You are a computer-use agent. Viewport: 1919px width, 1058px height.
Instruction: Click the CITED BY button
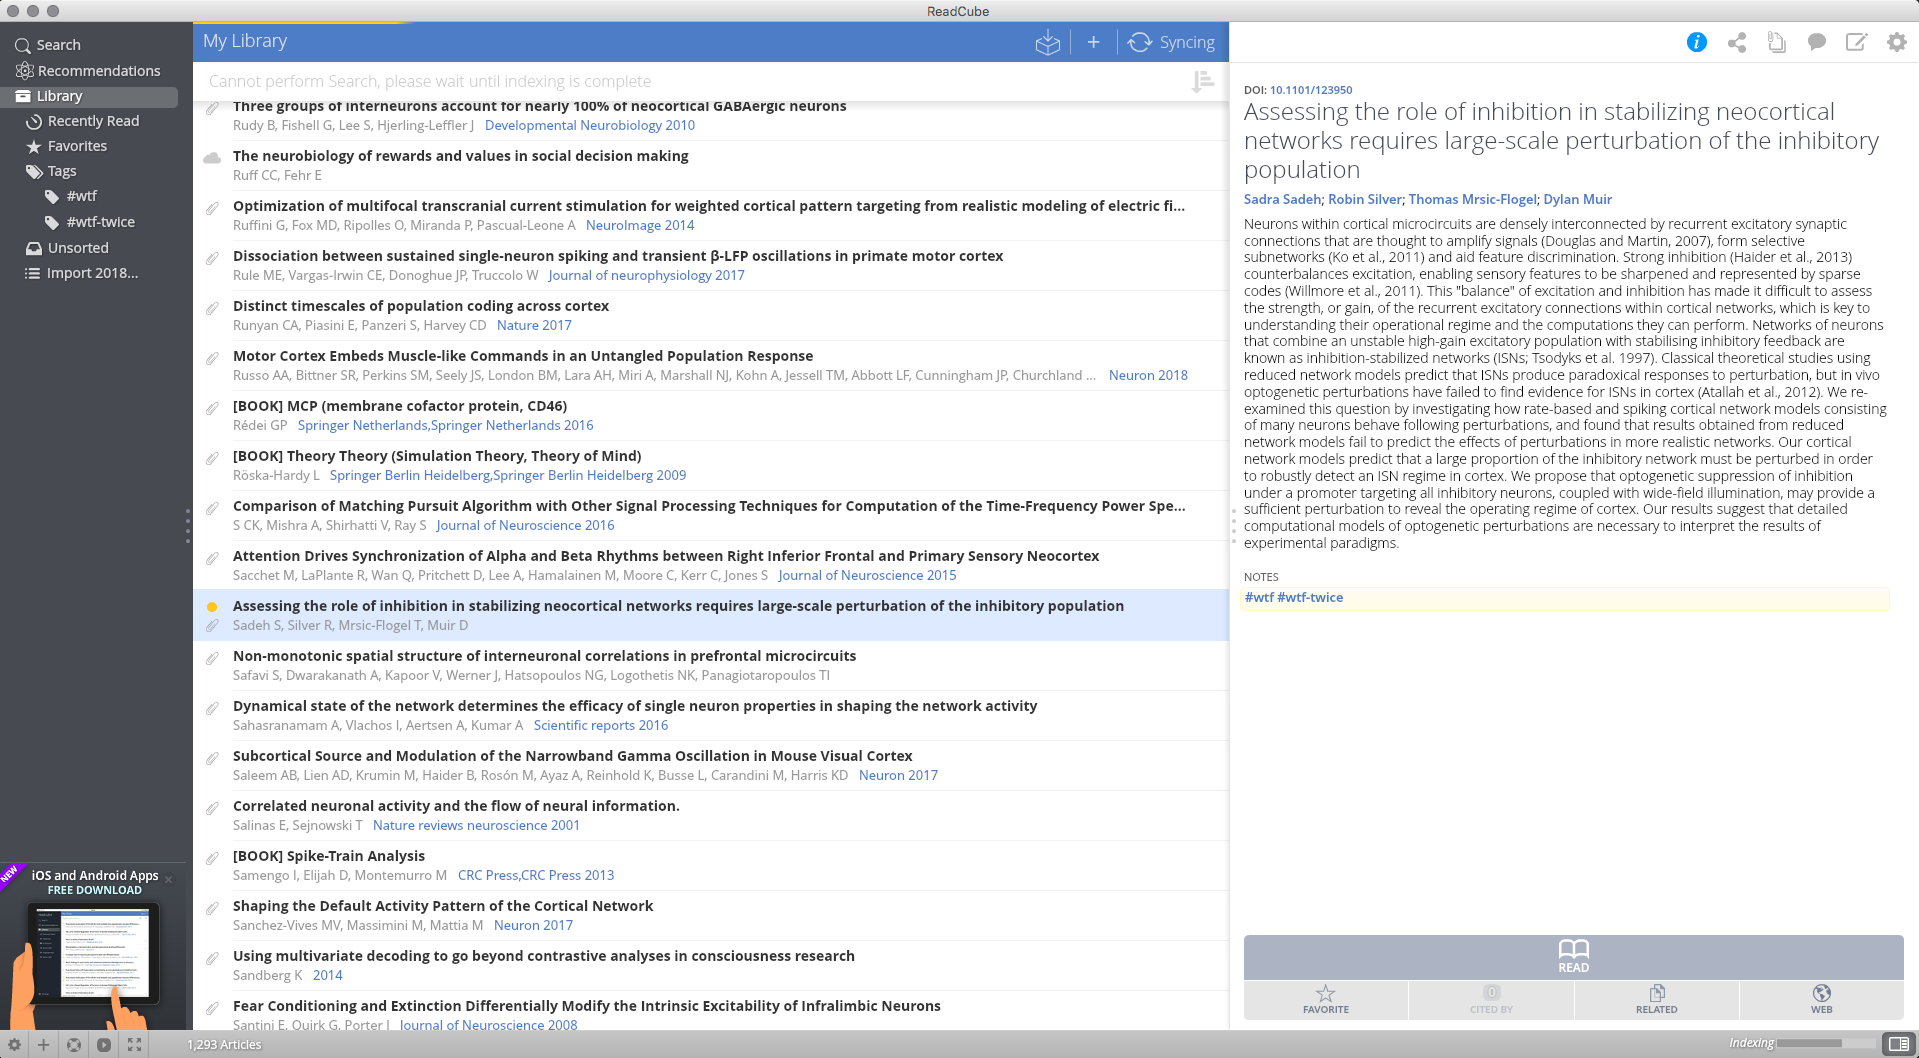click(x=1491, y=999)
